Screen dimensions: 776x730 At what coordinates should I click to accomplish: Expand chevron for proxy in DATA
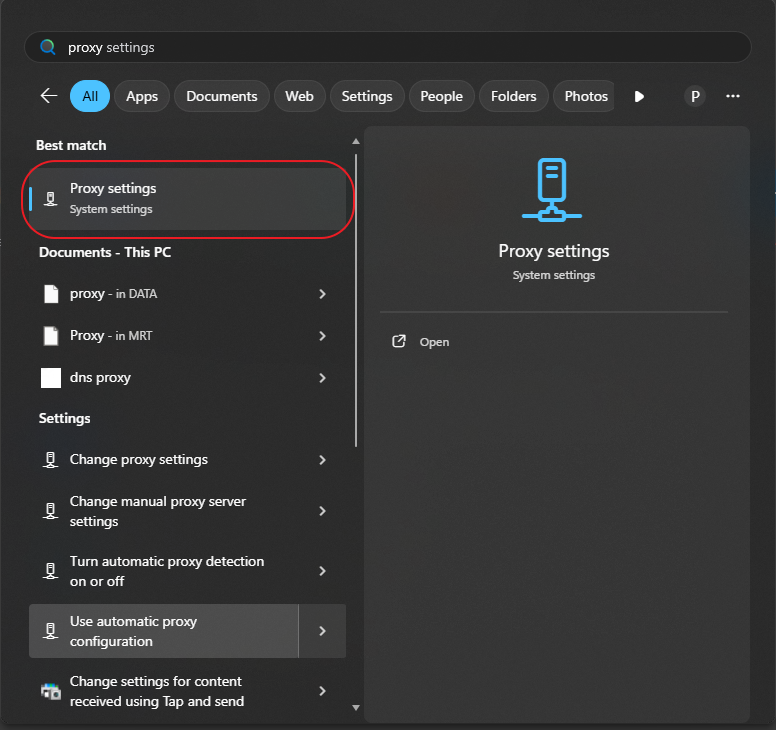click(x=322, y=294)
